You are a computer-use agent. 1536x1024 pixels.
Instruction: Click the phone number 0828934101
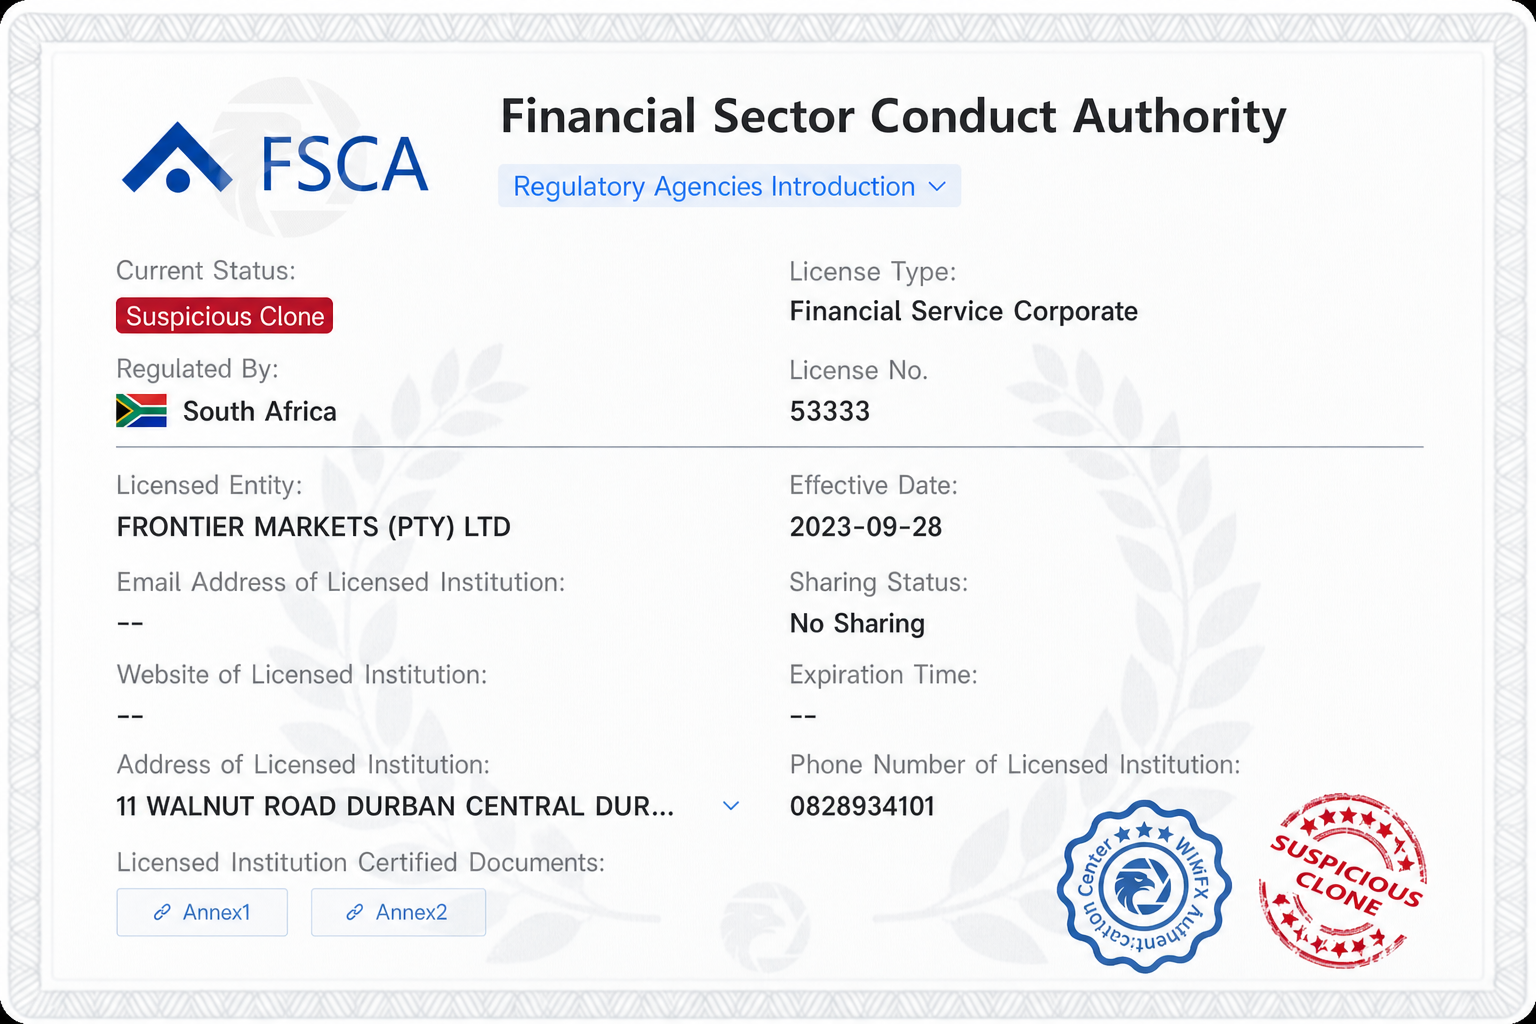(x=862, y=806)
